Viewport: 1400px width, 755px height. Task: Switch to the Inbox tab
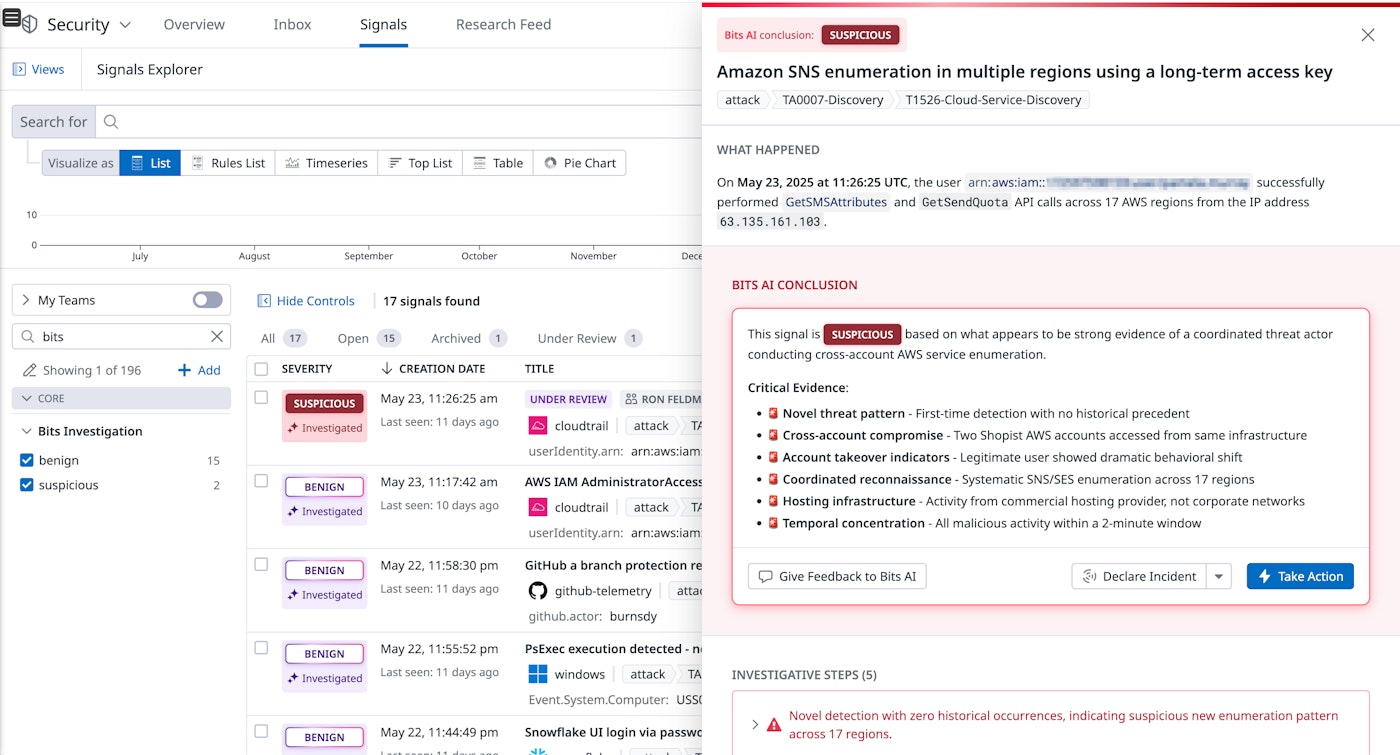tap(292, 24)
